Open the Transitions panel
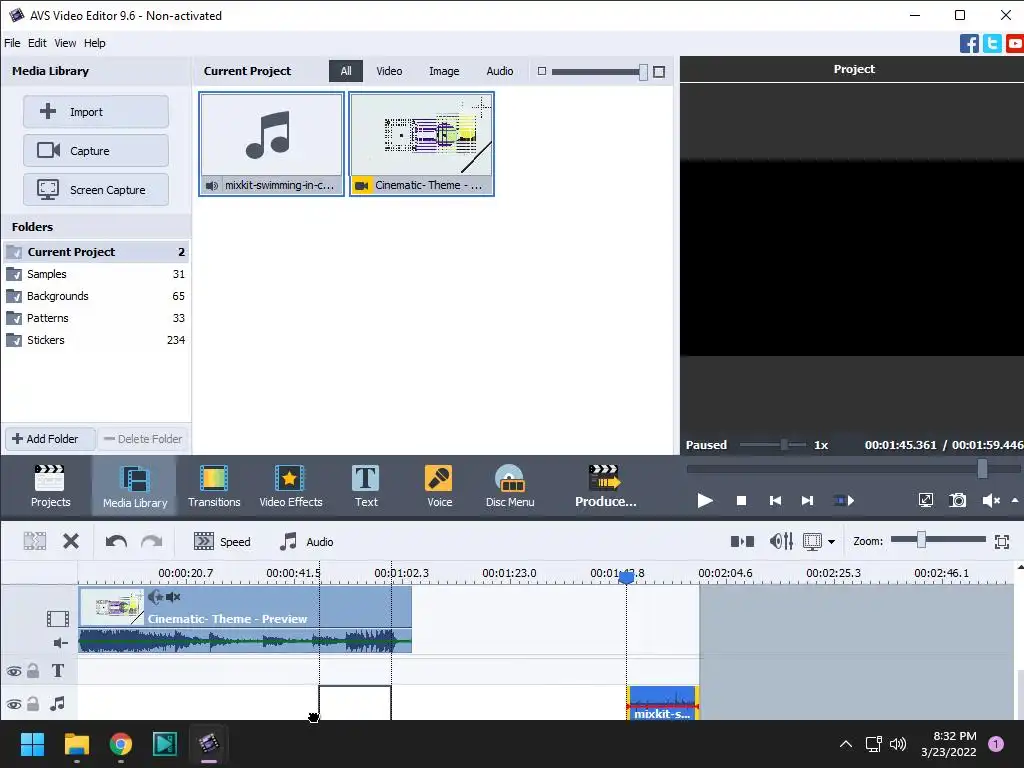The height and width of the screenshot is (768, 1024). pyautogui.click(x=214, y=486)
